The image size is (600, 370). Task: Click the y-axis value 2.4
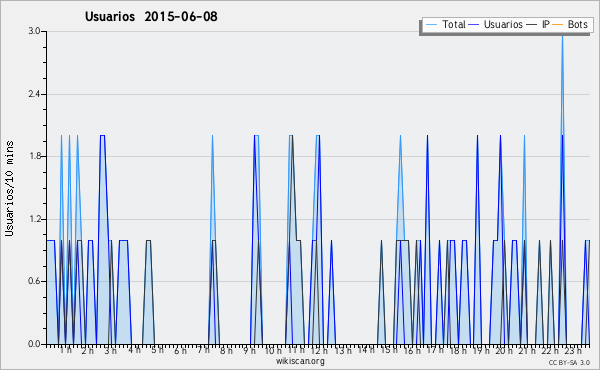pos(34,94)
